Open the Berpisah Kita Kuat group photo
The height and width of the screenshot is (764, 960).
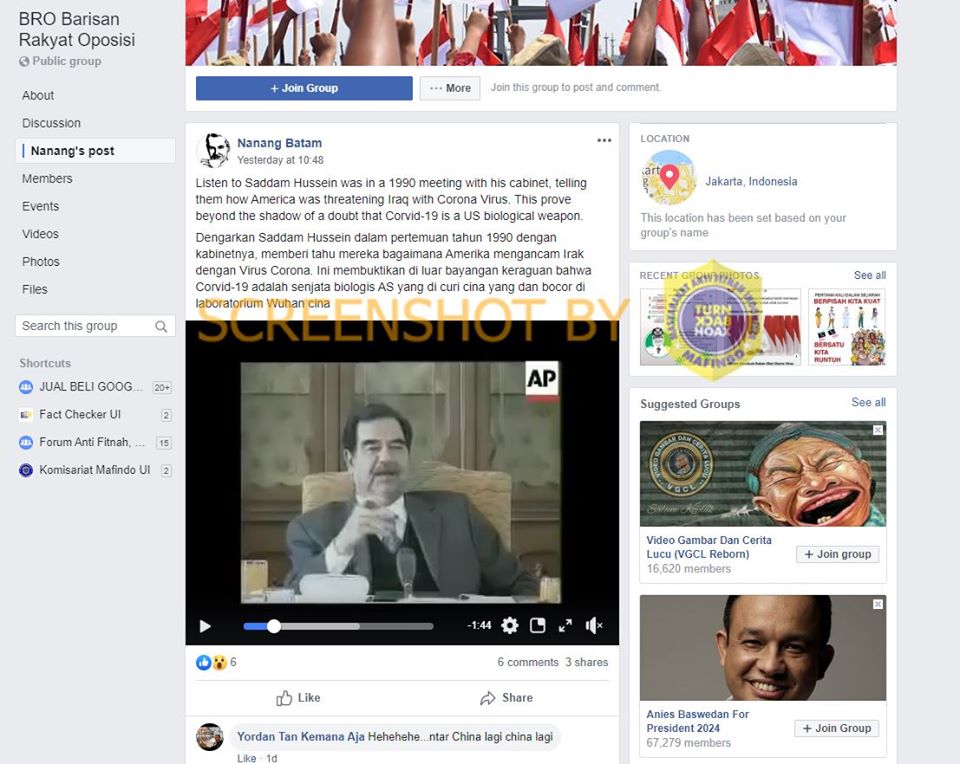[847, 327]
